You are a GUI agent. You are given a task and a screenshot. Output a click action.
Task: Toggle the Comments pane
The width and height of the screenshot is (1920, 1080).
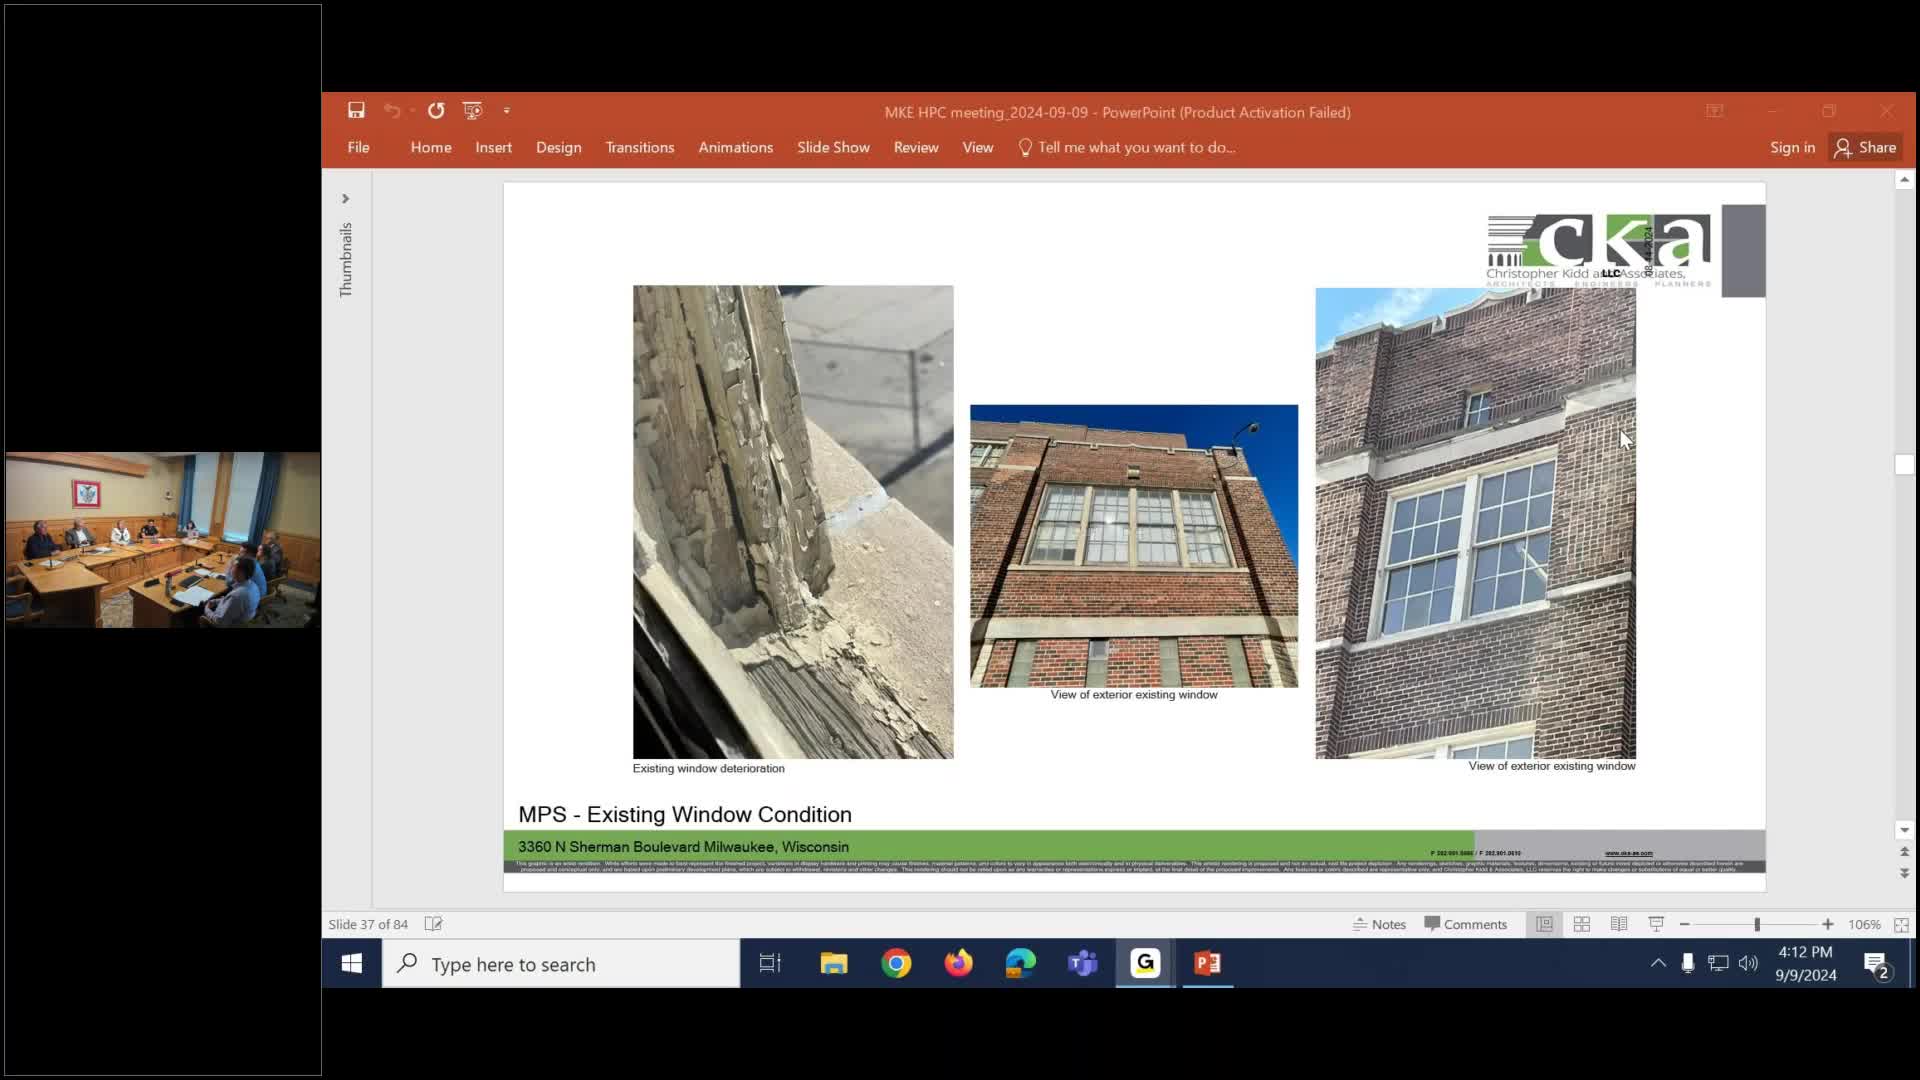1465,925
